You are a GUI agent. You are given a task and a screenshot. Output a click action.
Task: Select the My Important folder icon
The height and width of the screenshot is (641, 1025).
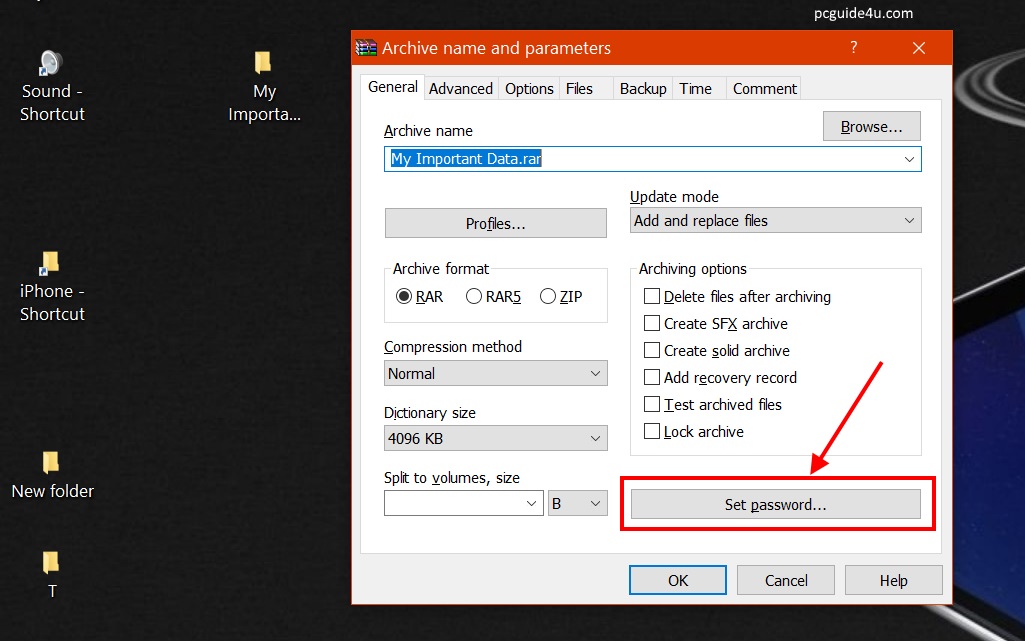pos(263,65)
